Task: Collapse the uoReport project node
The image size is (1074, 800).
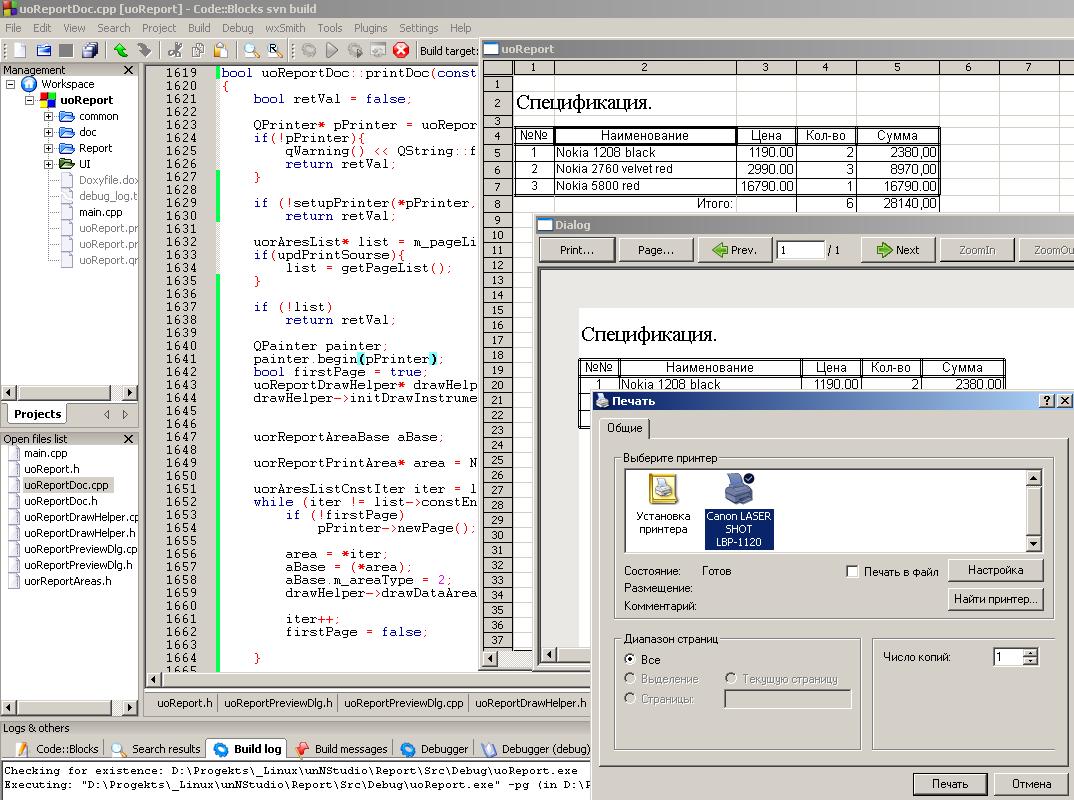Action: (30, 101)
